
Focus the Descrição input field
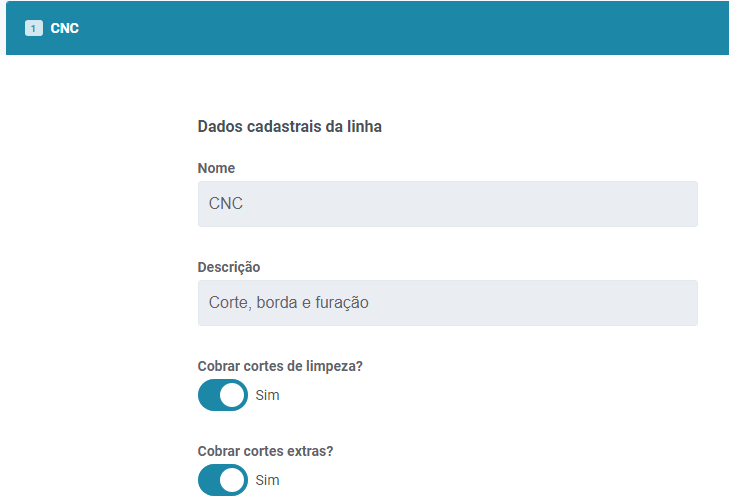[x=447, y=303]
